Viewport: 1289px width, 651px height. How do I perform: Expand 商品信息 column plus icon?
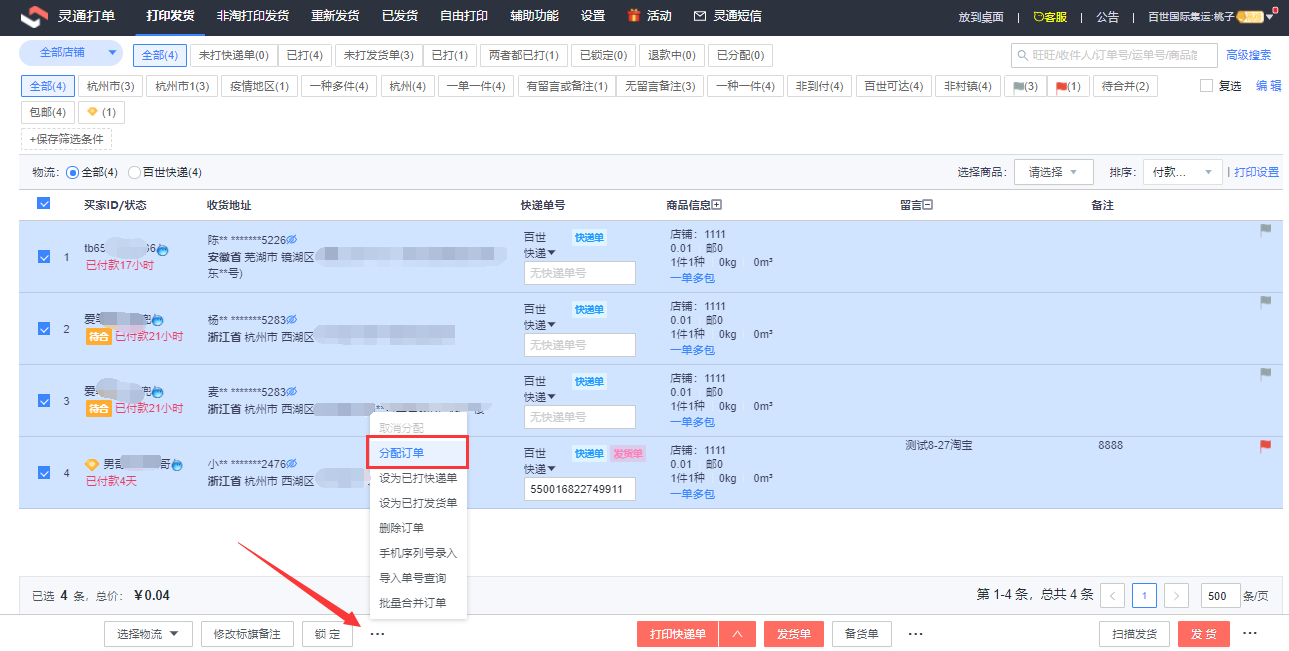pyautogui.click(x=716, y=205)
